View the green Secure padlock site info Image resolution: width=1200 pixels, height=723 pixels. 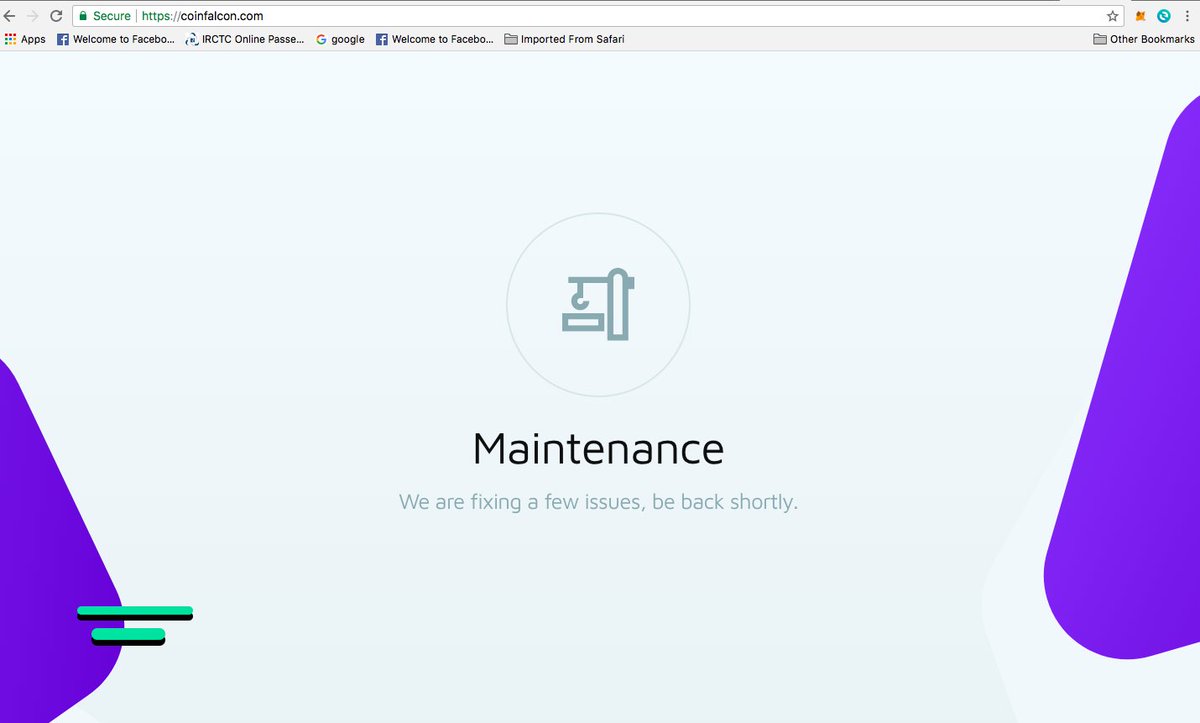tap(105, 16)
